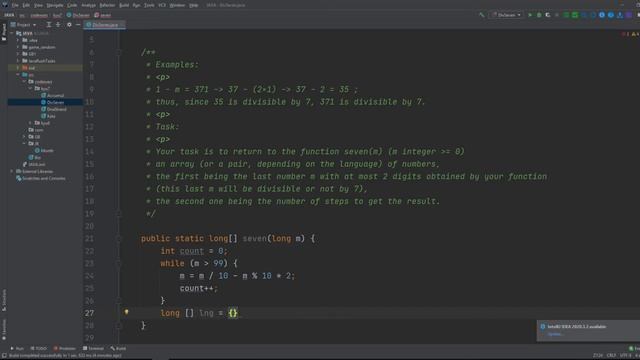Run with coverage icon in toolbar
Viewport: 640px width, 360px height.
[x=548, y=15]
